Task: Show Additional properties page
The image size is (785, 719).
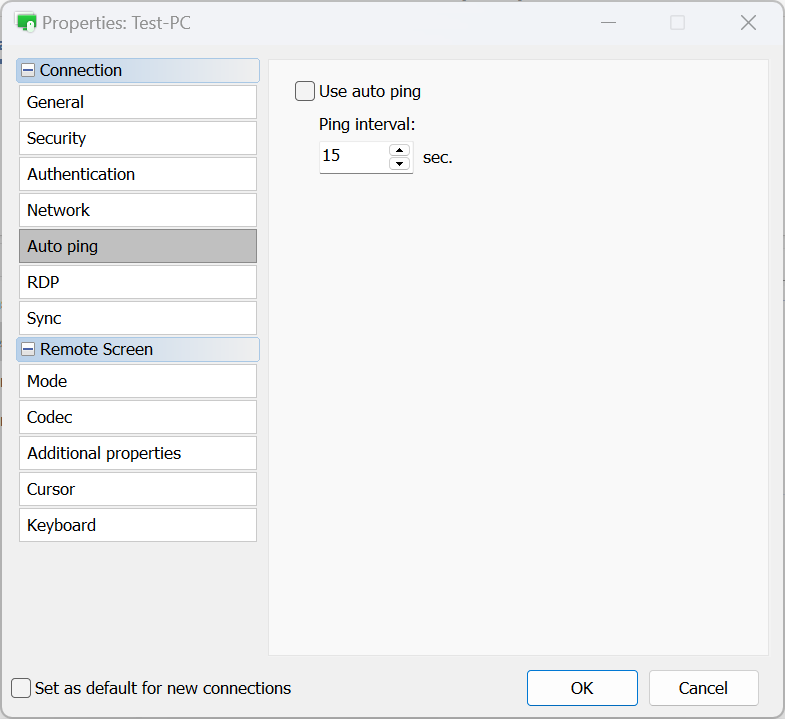Action: click(138, 453)
